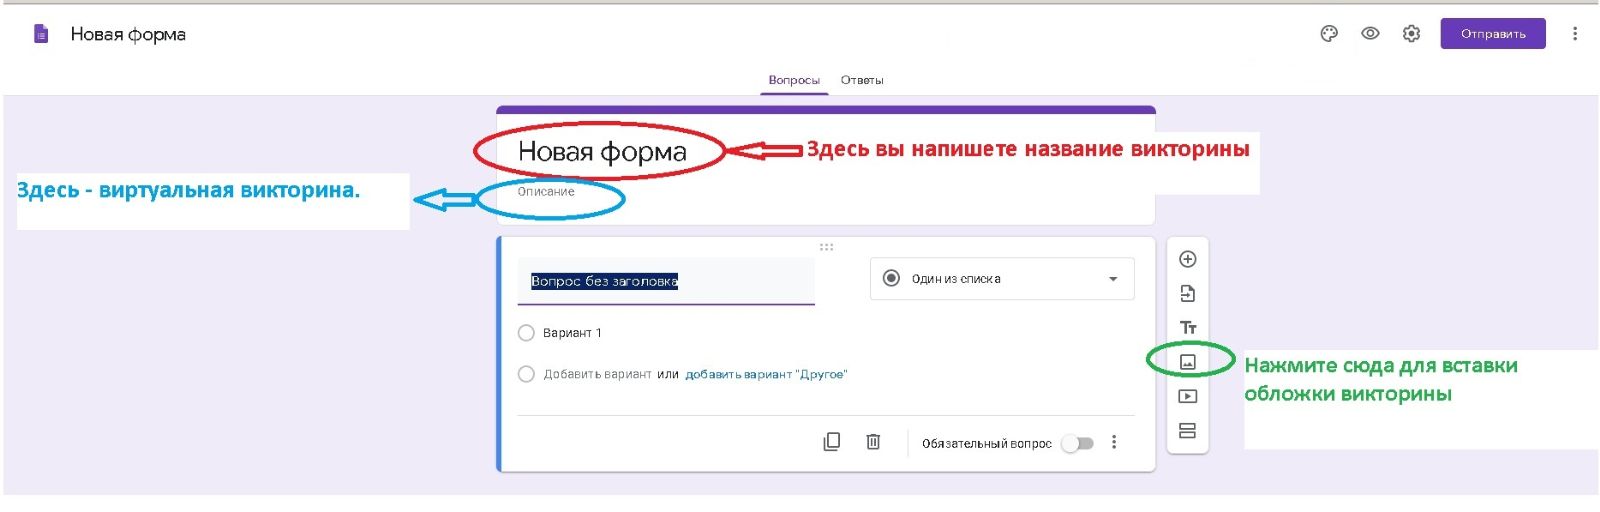
Task: Add a video from the sidebar
Action: coord(1188,397)
